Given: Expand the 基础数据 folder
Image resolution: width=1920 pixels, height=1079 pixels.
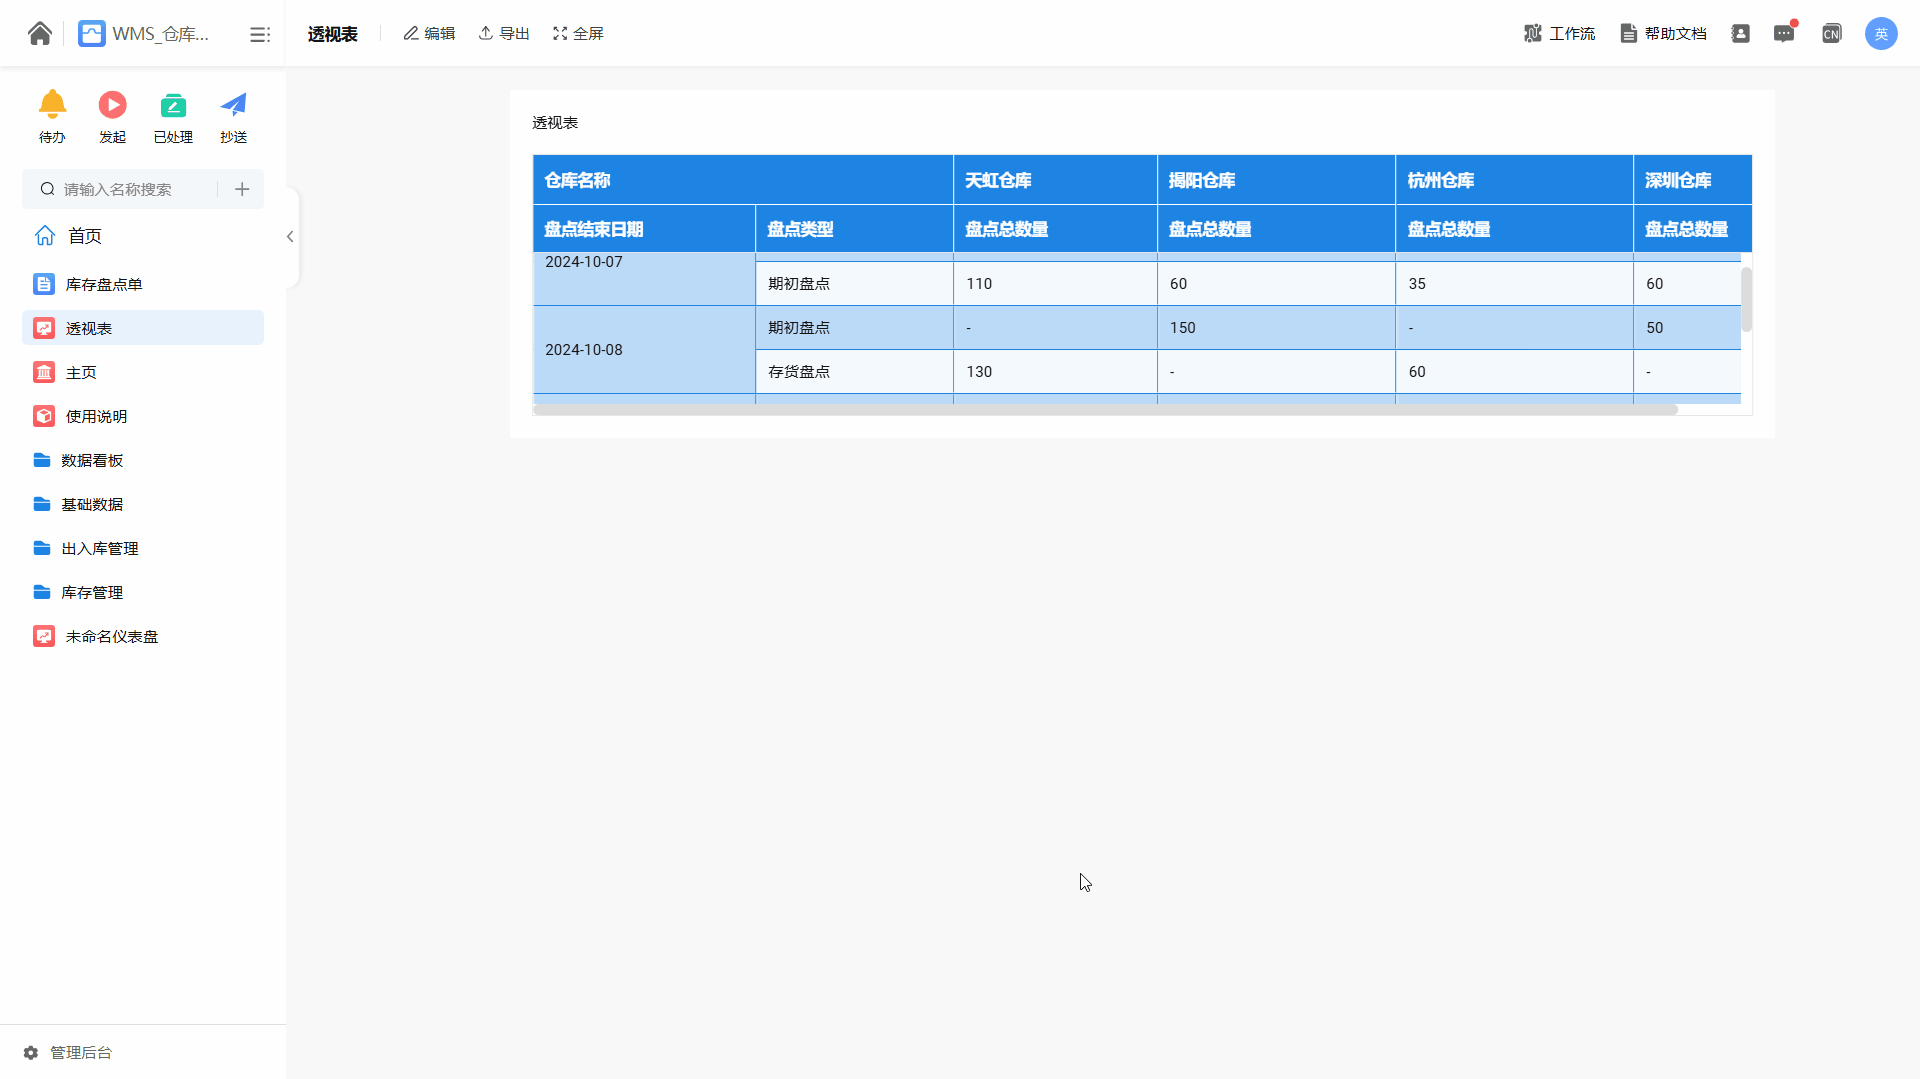Looking at the screenshot, I should tap(143, 504).
